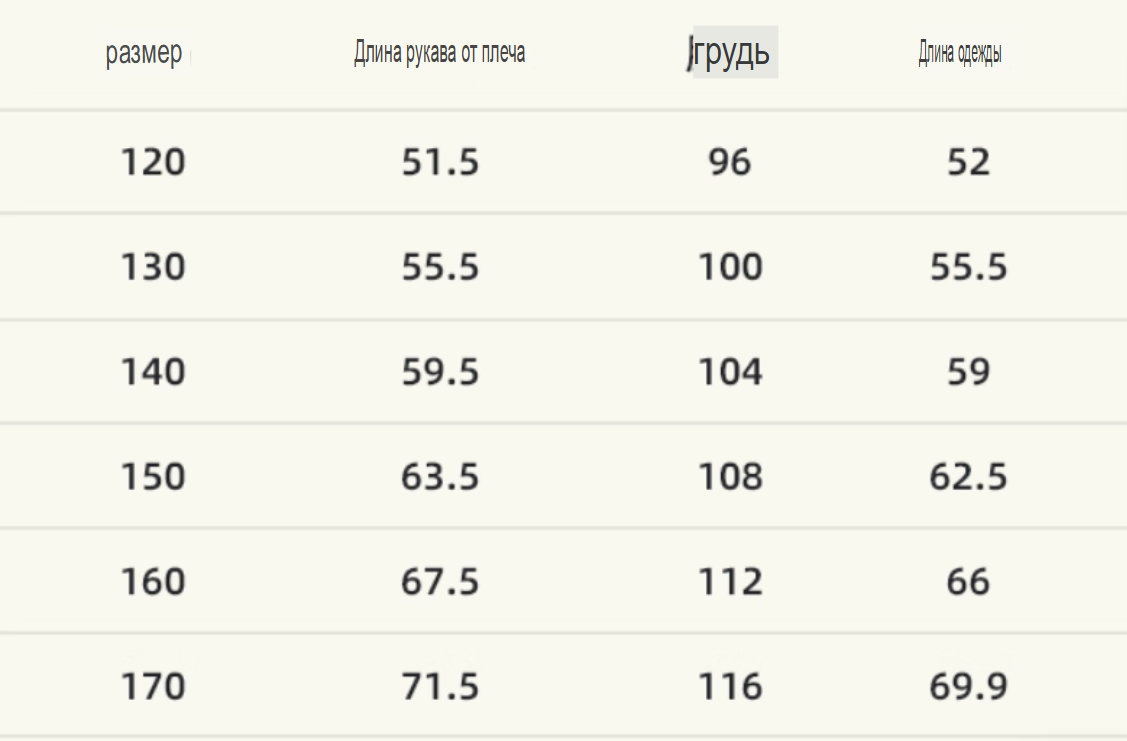Image resolution: width=1127 pixels, height=741 pixels.
Task: Select the "Длина рукава от плеча" header
Action: point(439,53)
